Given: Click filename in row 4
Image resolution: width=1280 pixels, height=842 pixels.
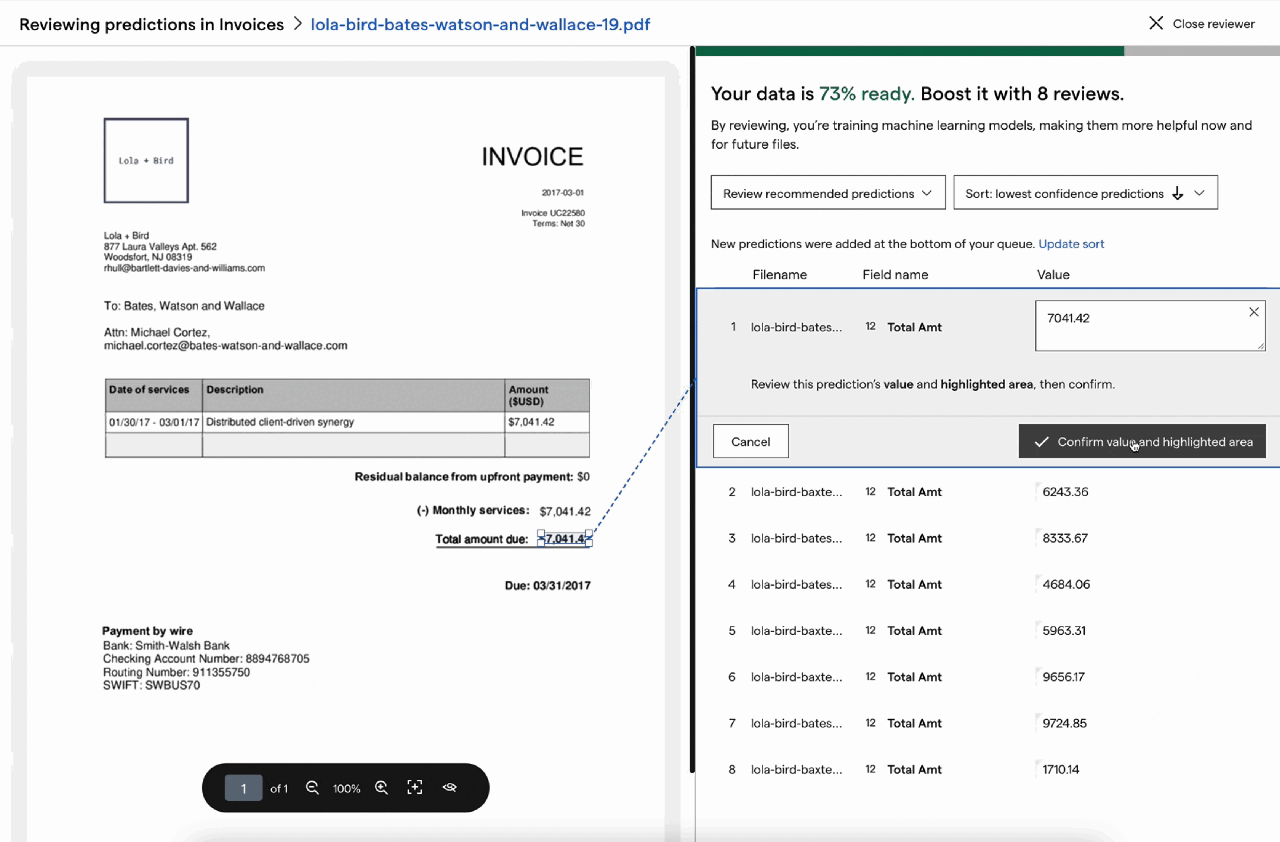Looking at the screenshot, I should 796,584.
